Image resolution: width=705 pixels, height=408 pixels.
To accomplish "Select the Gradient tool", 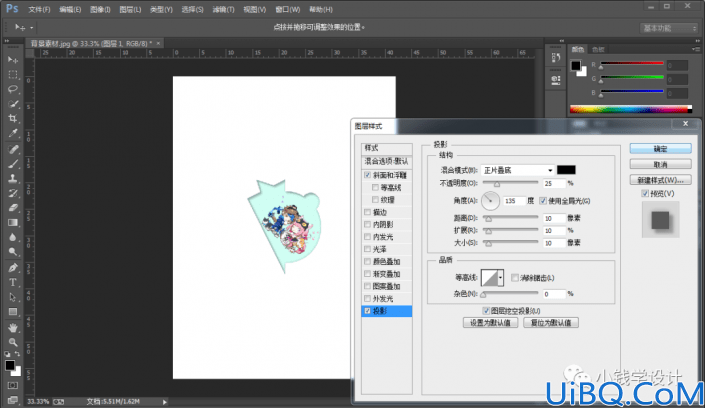I will tap(13, 223).
